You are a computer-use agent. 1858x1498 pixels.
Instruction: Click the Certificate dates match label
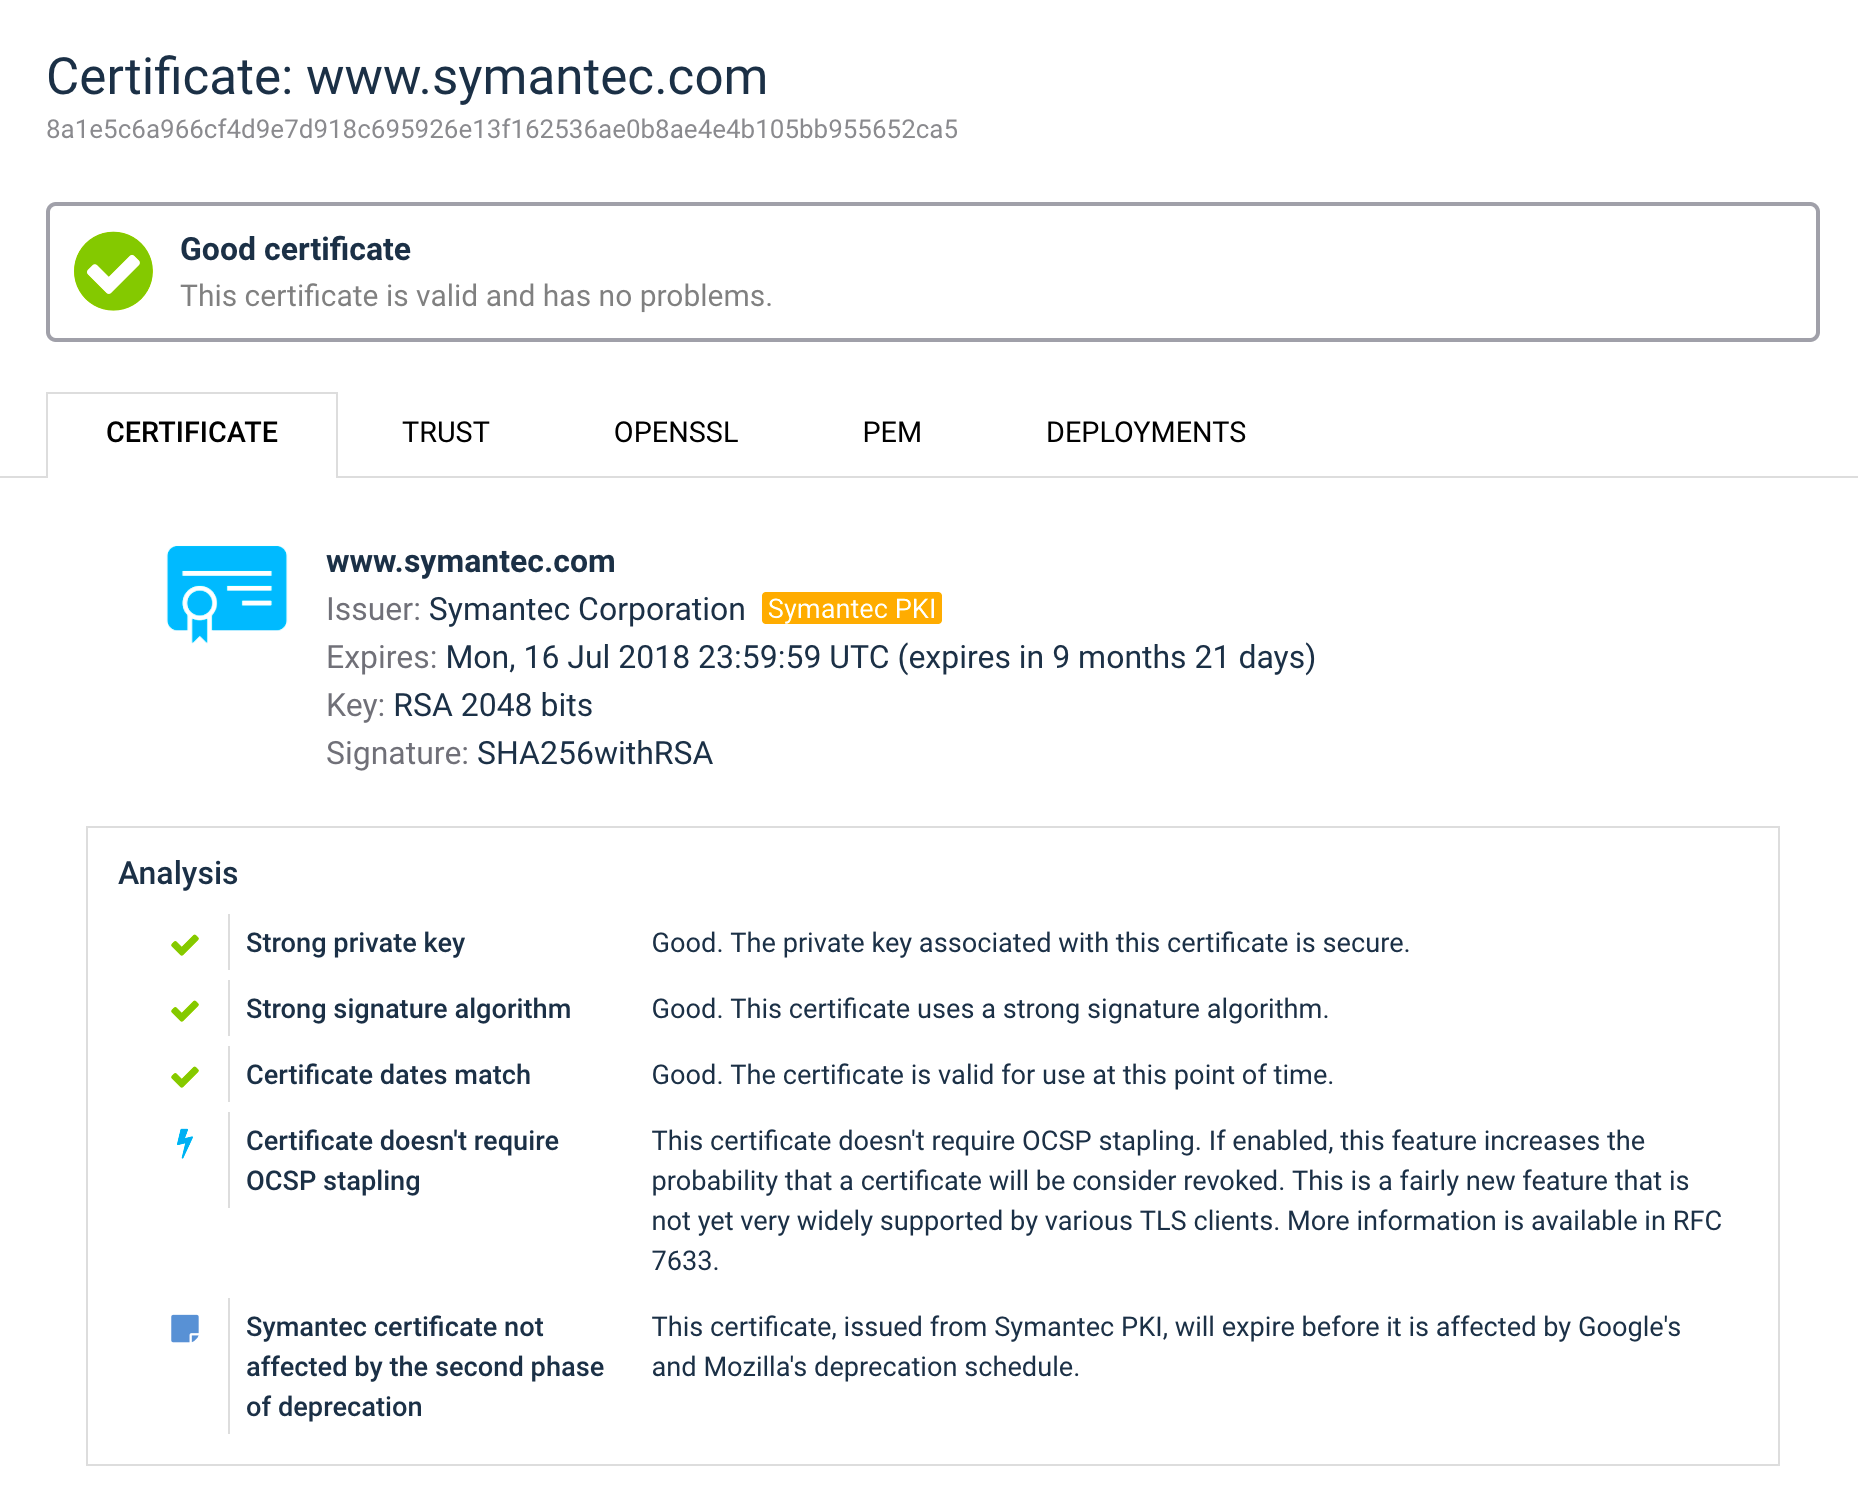click(x=388, y=1075)
